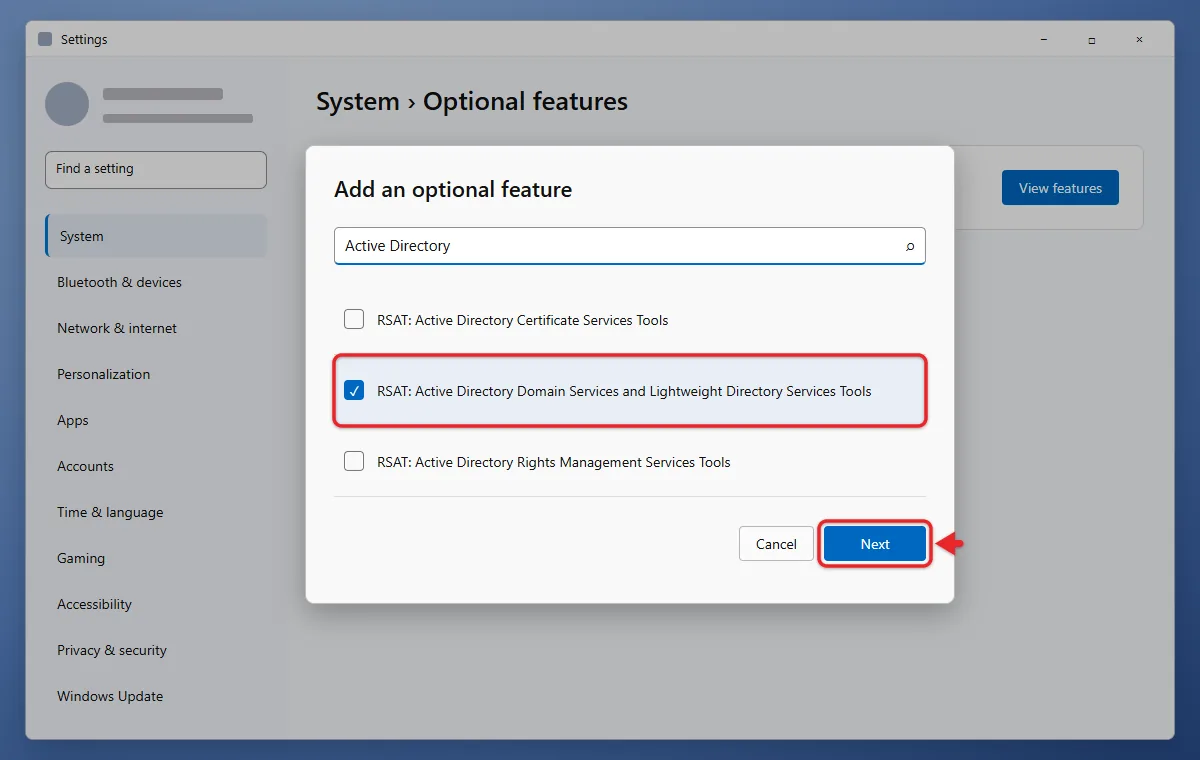
Task: Uncheck RSAT Domain Services and Lightweight Directory checkbox
Action: coord(354,391)
